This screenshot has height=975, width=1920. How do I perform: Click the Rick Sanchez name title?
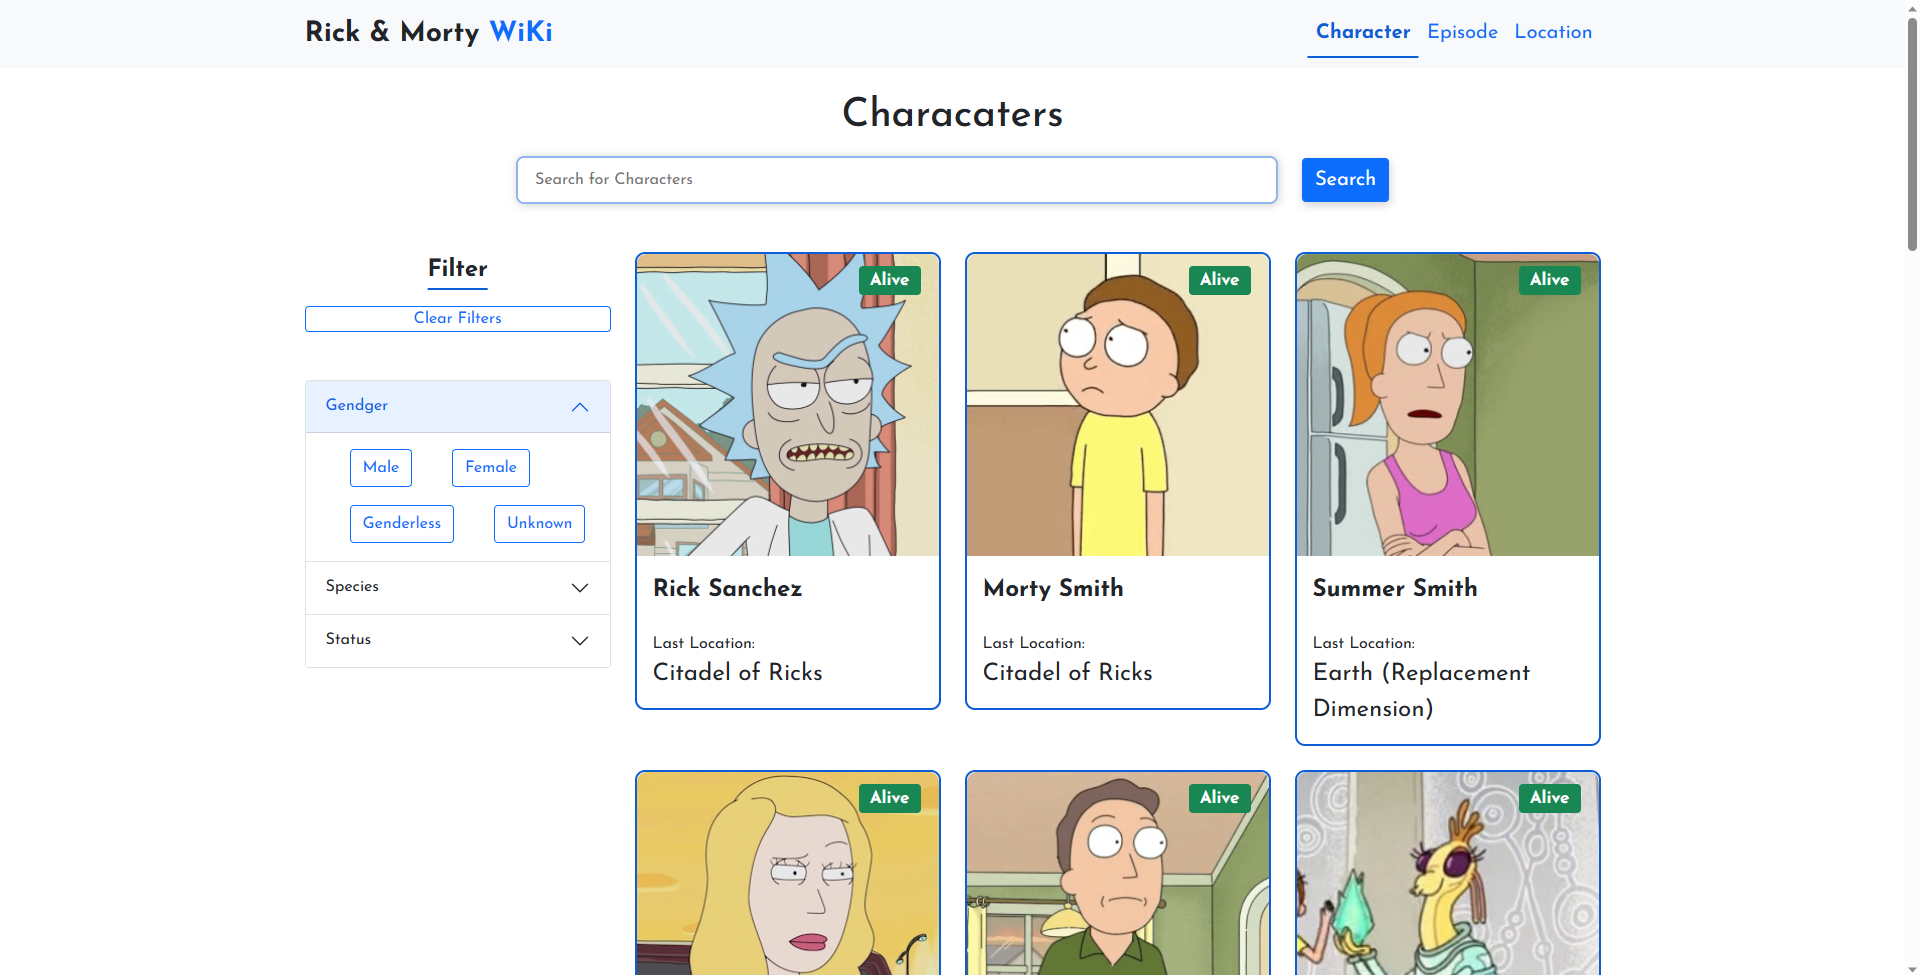[728, 588]
